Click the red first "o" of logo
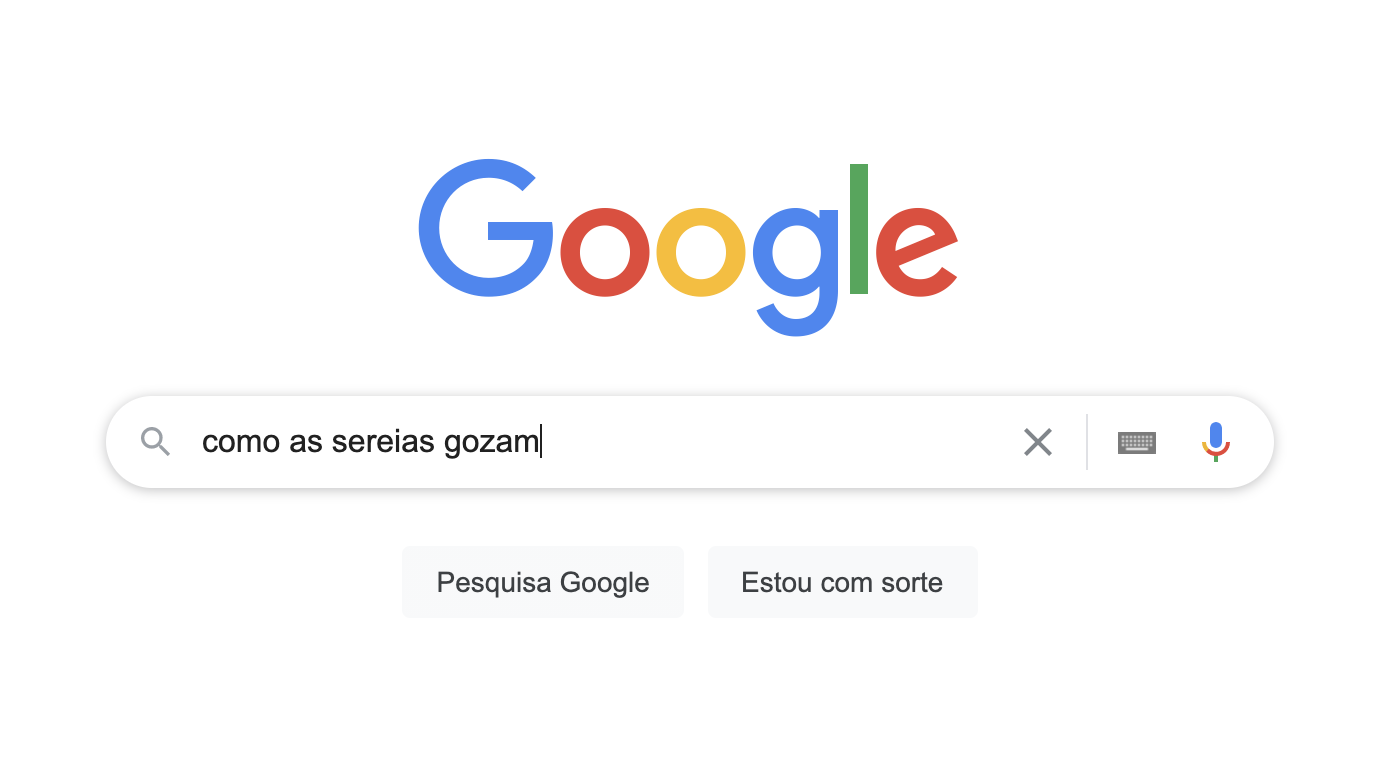Image resolution: width=1396 pixels, height=758 pixels. pyautogui.click(x=606, y=252)
